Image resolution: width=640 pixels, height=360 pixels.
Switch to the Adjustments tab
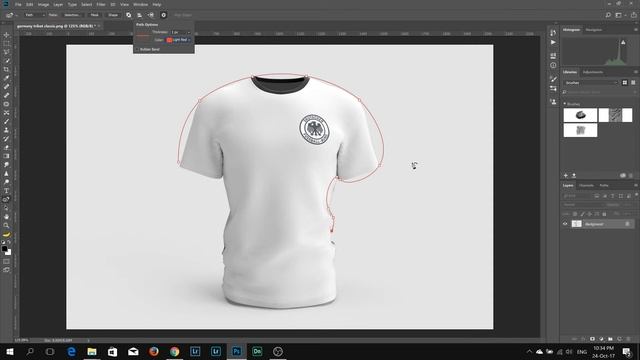point(593,72)
